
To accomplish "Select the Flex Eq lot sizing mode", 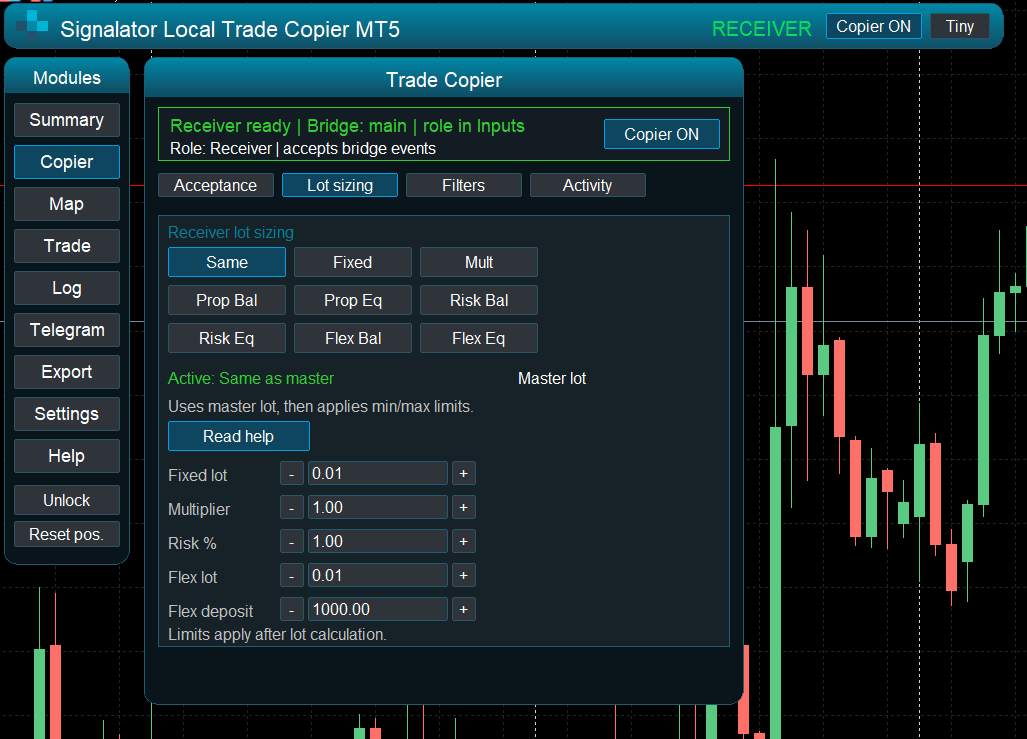I will (479, 338).
